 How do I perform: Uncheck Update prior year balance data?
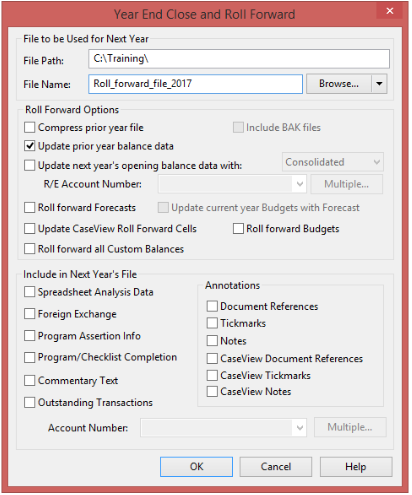pos(29,146)
